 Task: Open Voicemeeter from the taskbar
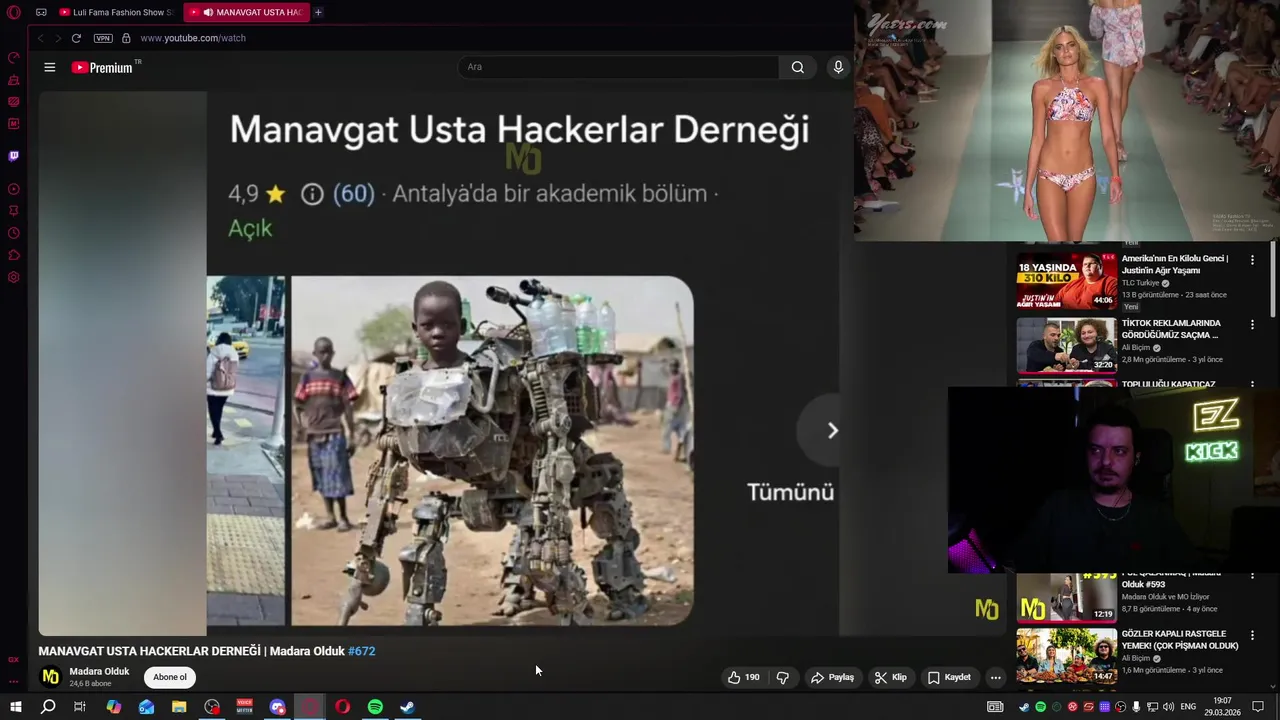[x=245, y=707]
